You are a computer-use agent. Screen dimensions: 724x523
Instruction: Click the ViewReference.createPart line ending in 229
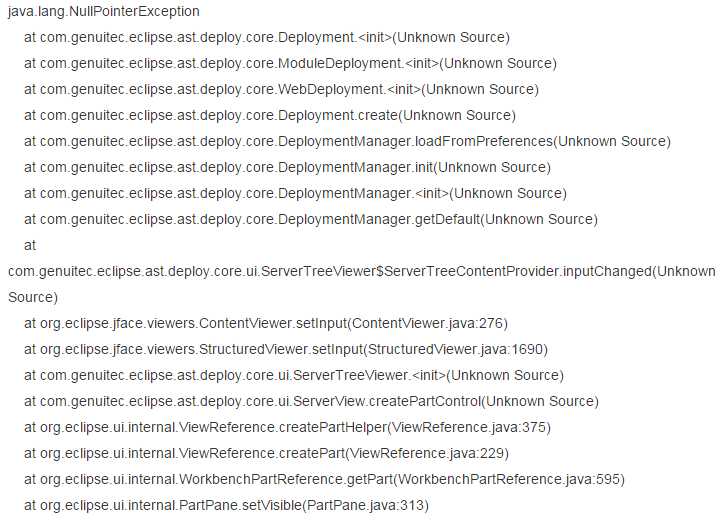[267, 453]
